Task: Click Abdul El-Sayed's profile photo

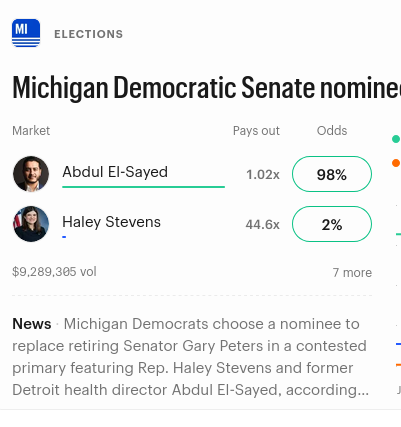Action: click(x=31, y=174)
